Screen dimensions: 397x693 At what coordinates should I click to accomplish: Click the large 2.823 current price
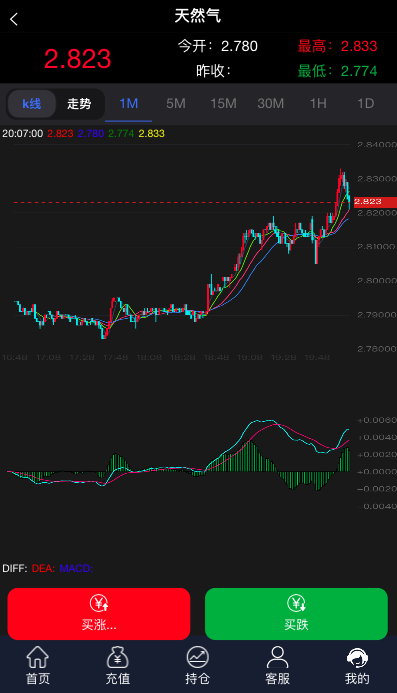pos(77,59)
